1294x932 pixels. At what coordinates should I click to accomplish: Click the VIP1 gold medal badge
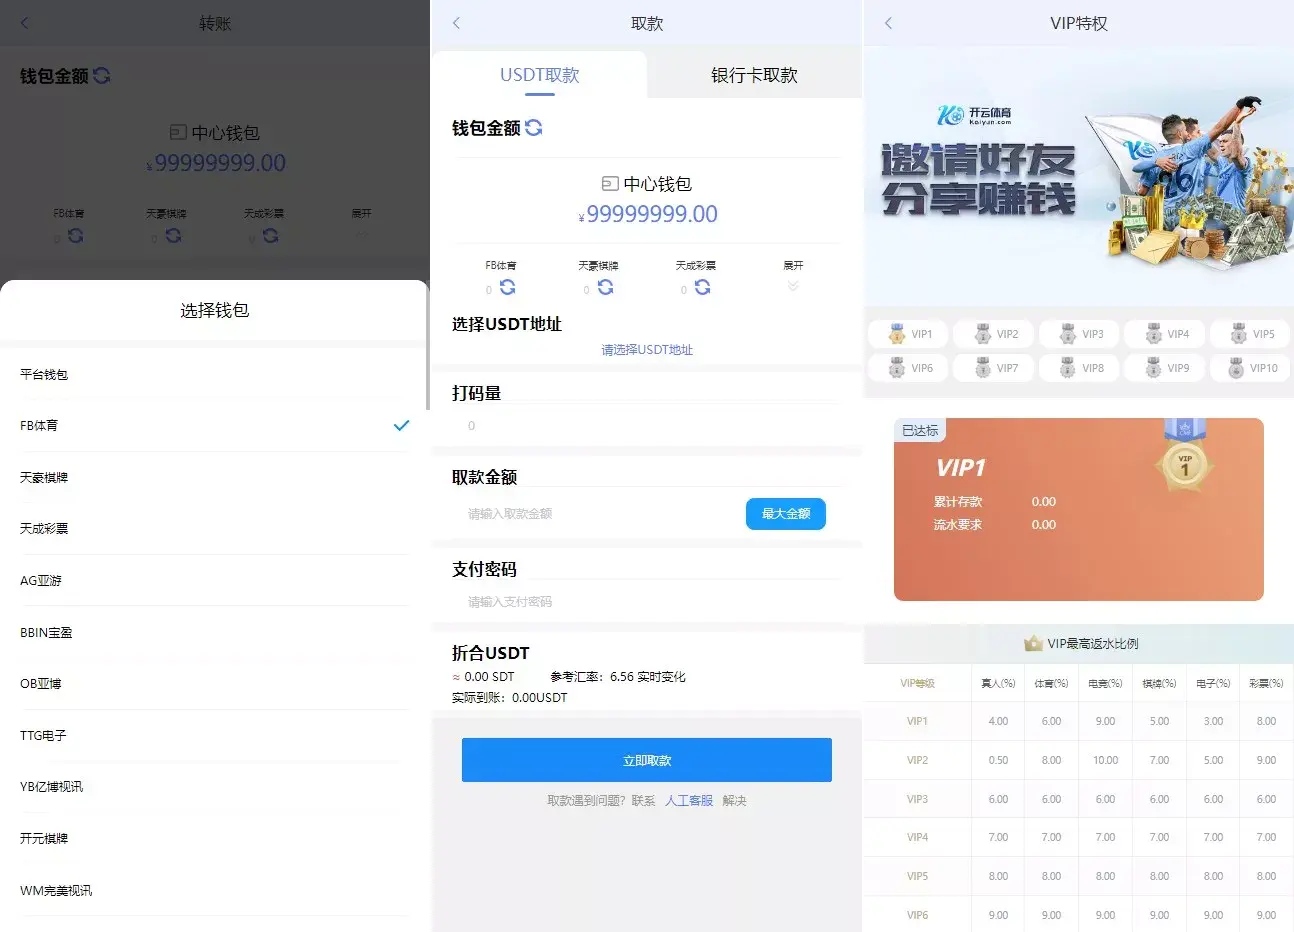[x=1184, y=464]
